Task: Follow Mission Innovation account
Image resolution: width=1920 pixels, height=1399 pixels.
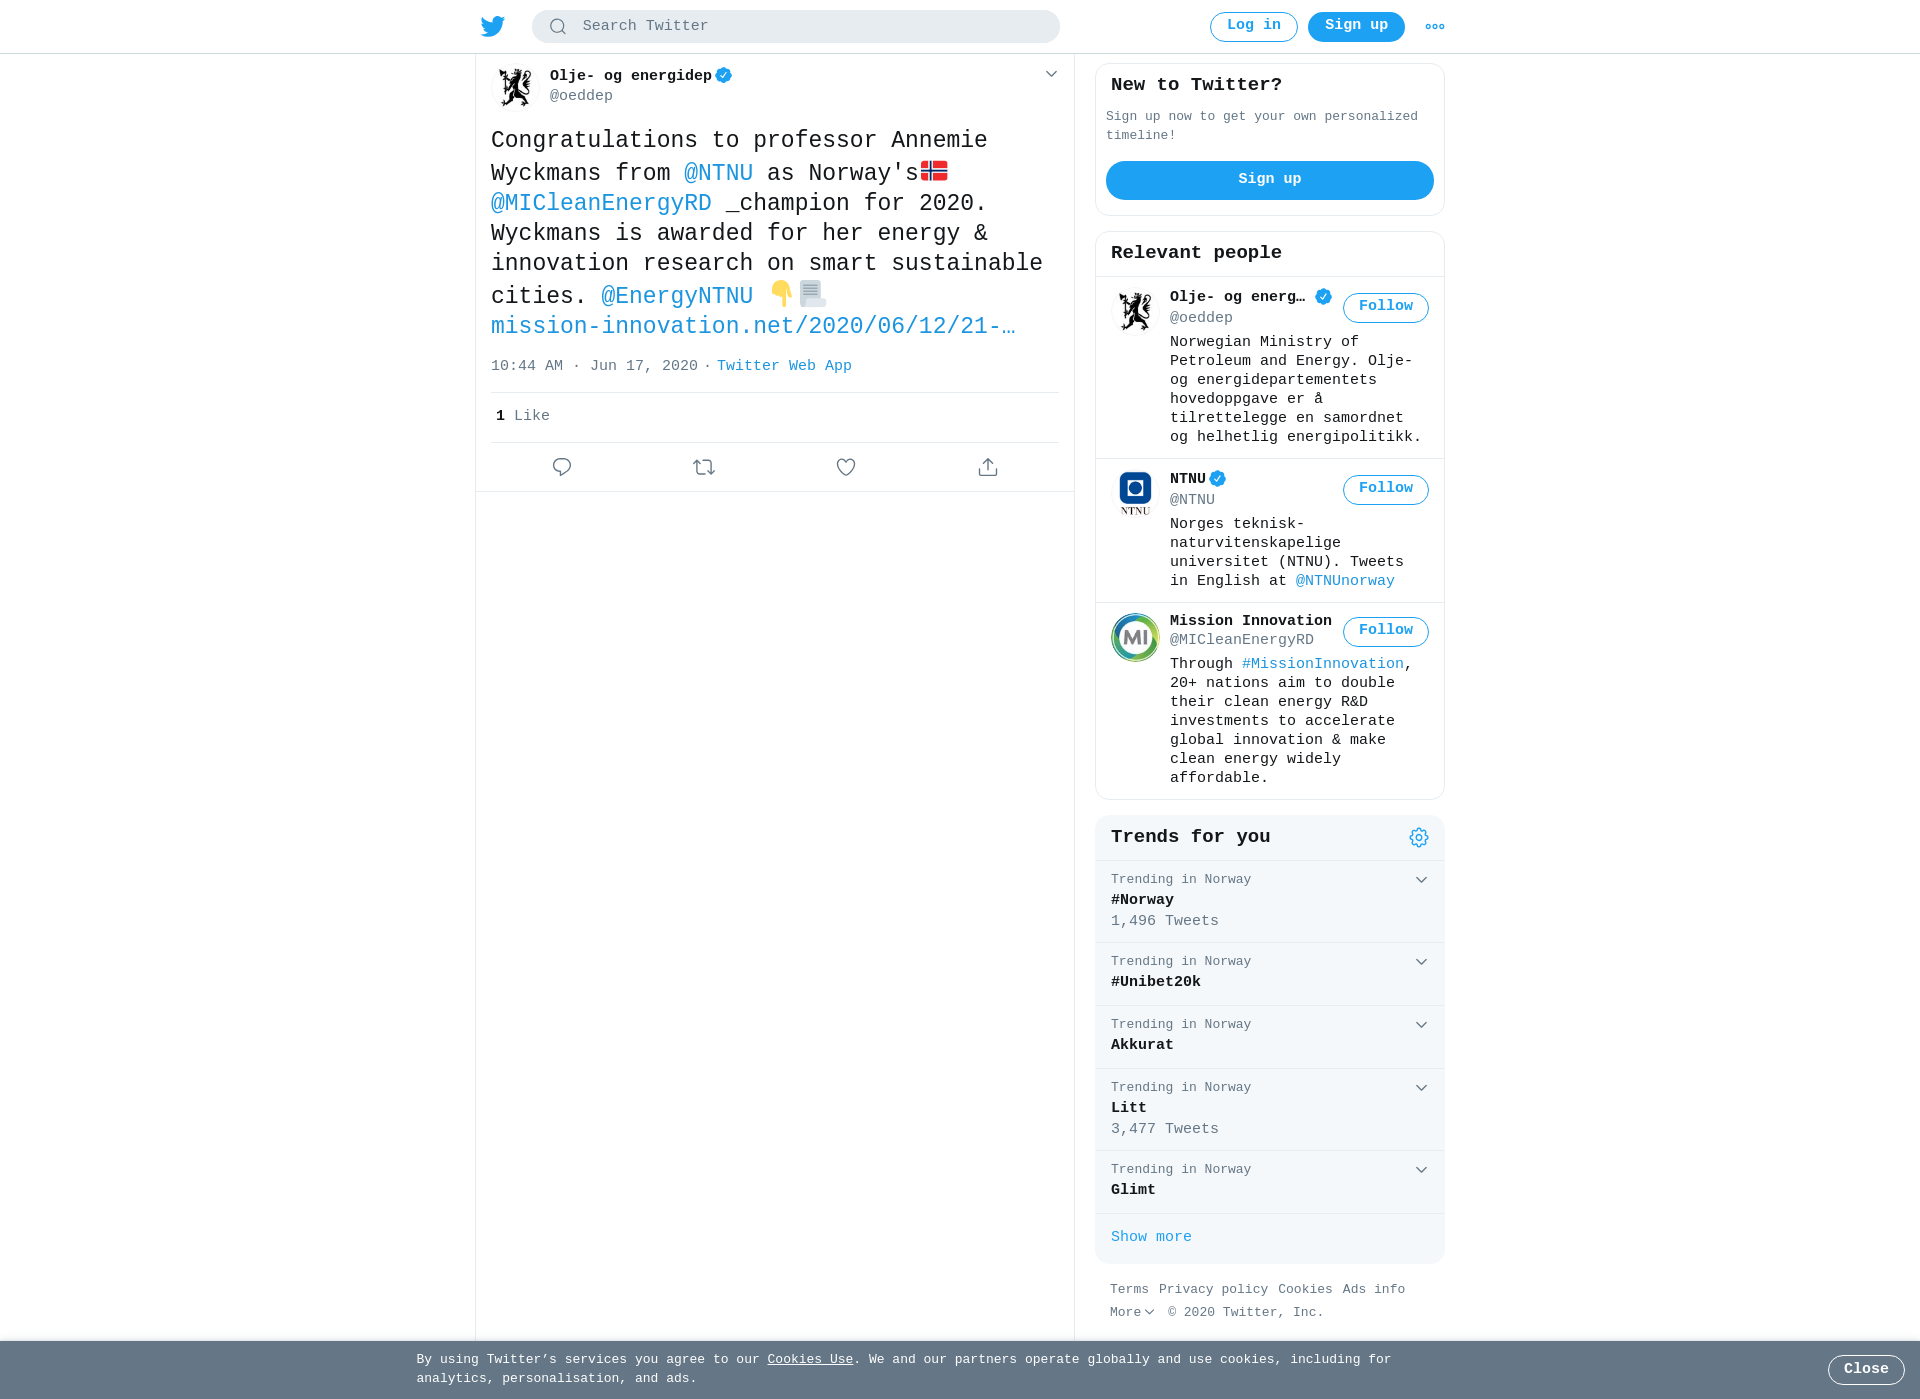Action: (1385, 632)
